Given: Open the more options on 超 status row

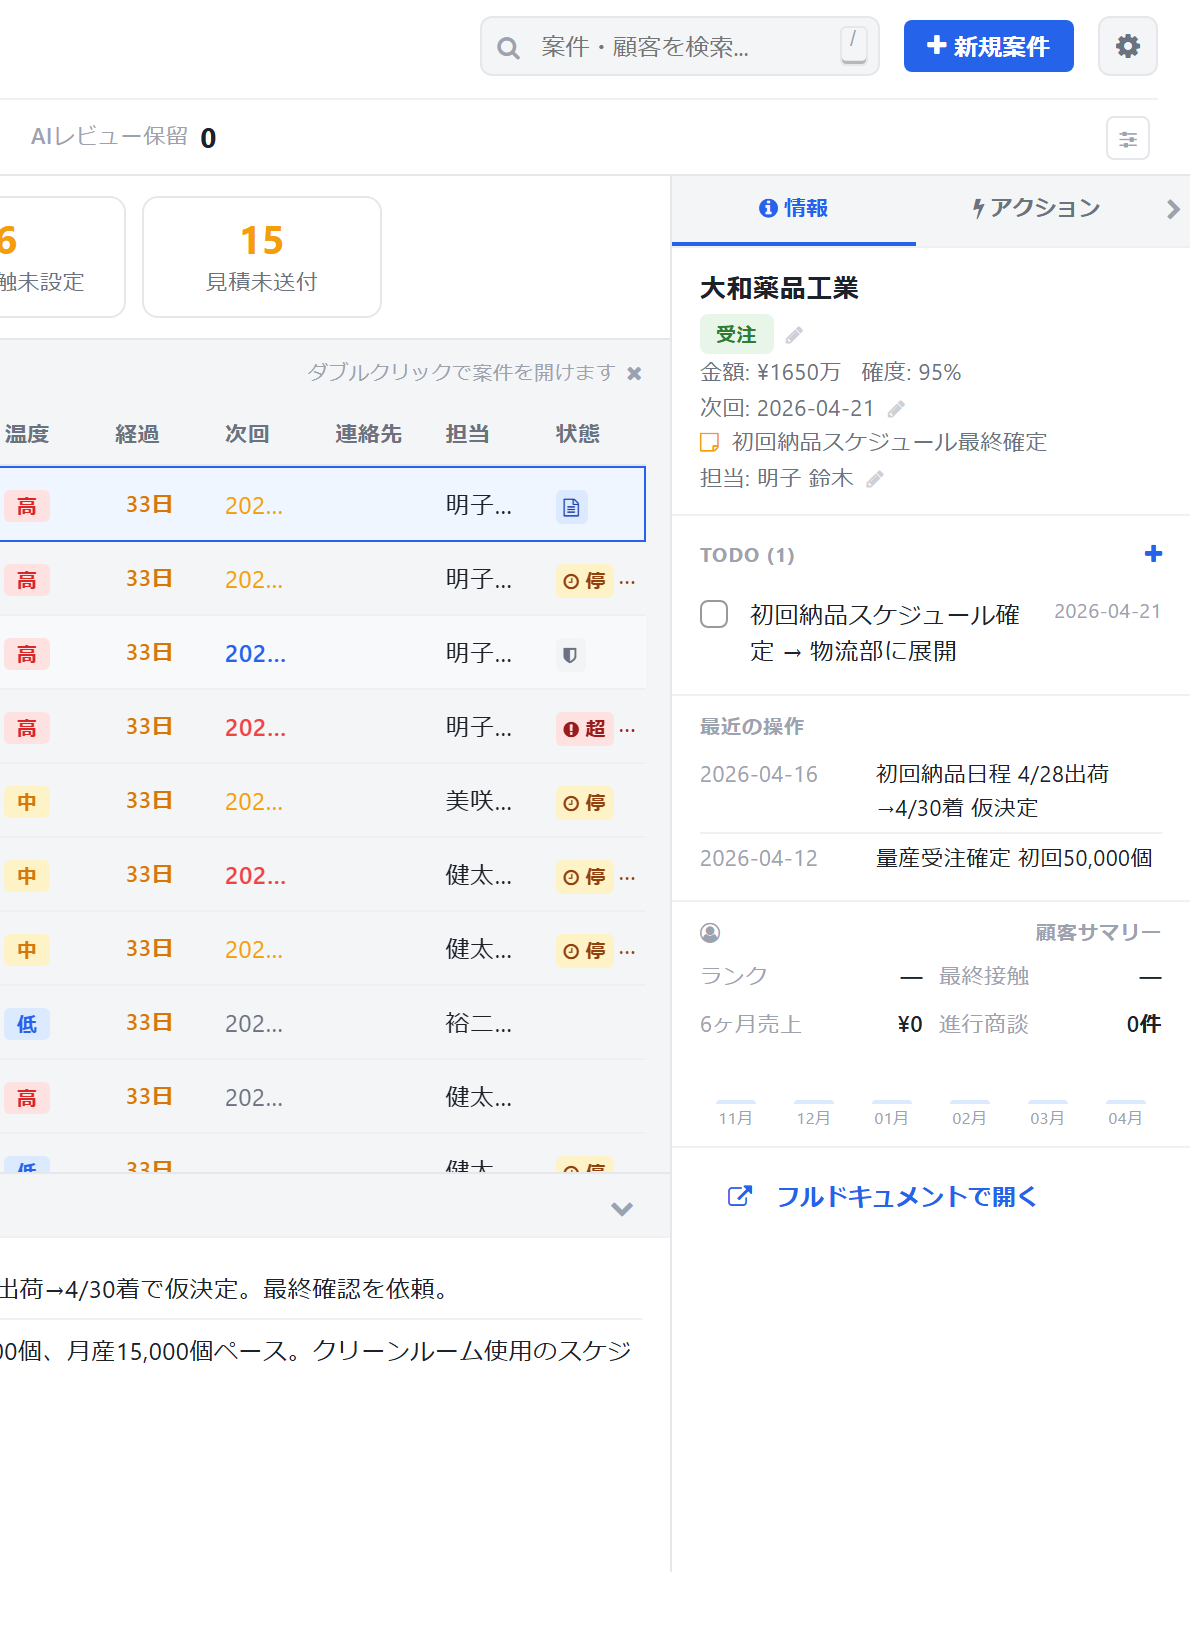Looking at the screenshot, I should [628, 729].
